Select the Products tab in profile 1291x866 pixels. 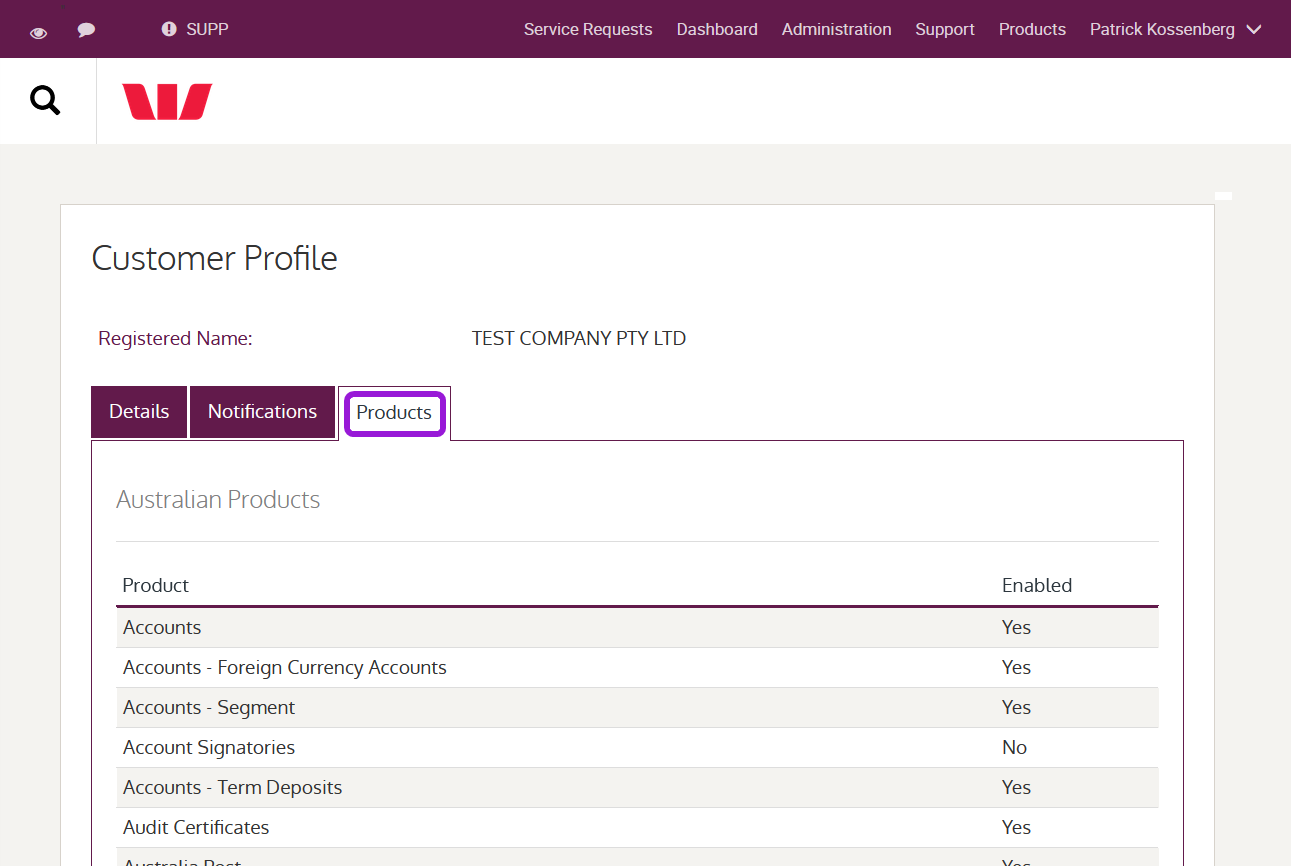point(394,413)
